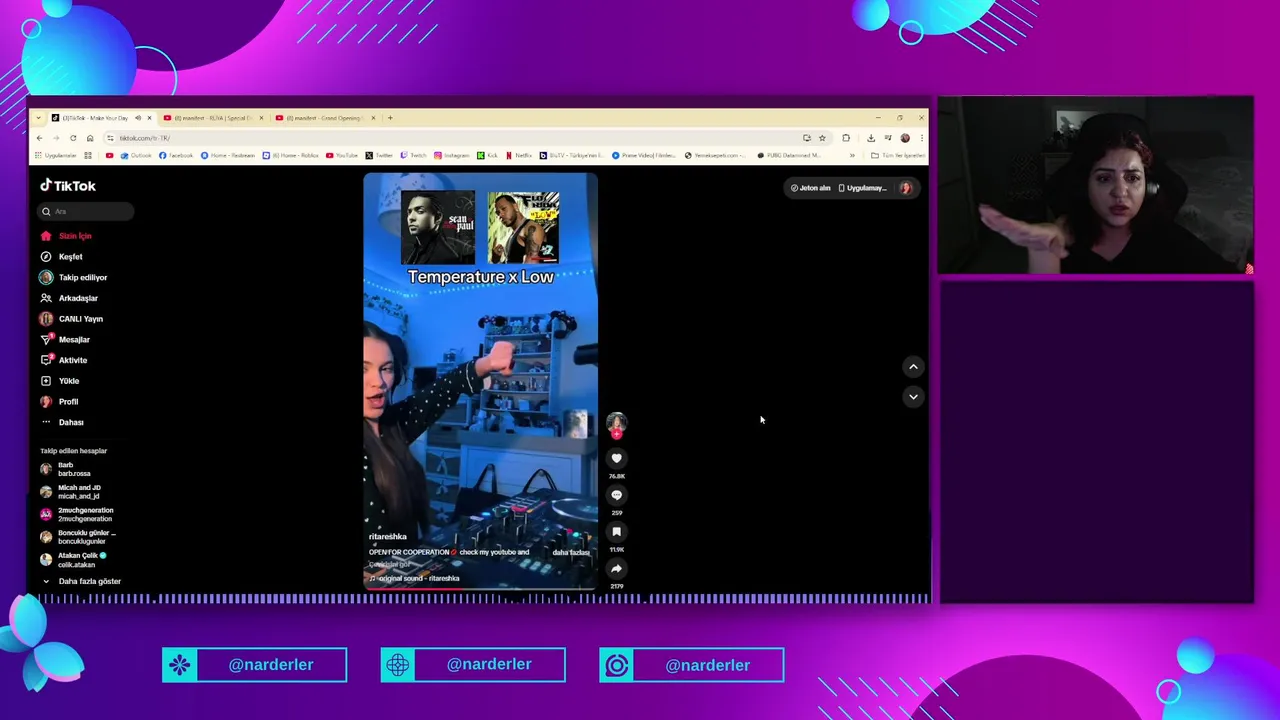The image size is (1280, 720).
Task: Click Jeton alın coins button
Action: (x=811, y=188)
